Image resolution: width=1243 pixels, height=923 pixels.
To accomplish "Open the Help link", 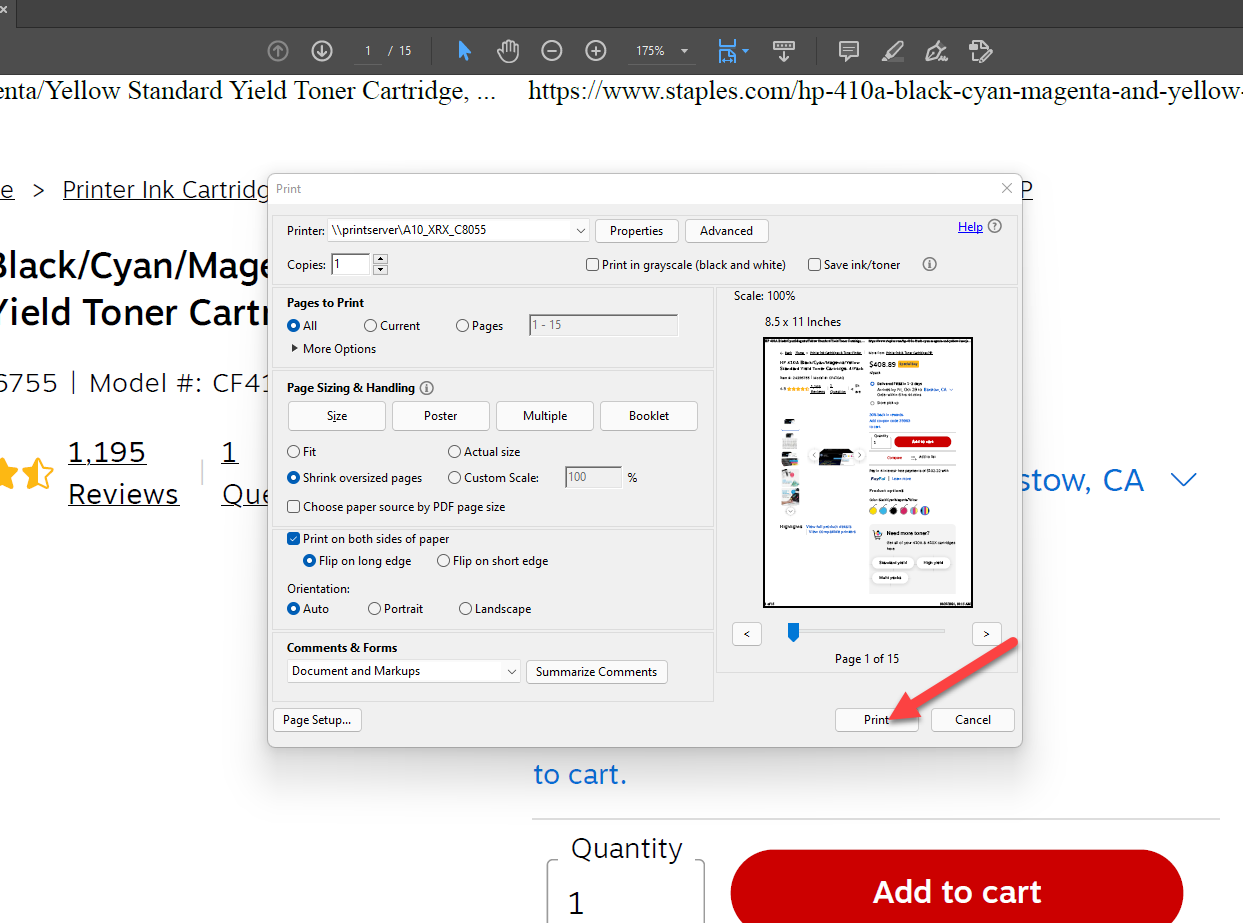I will [x=970, y=227].
